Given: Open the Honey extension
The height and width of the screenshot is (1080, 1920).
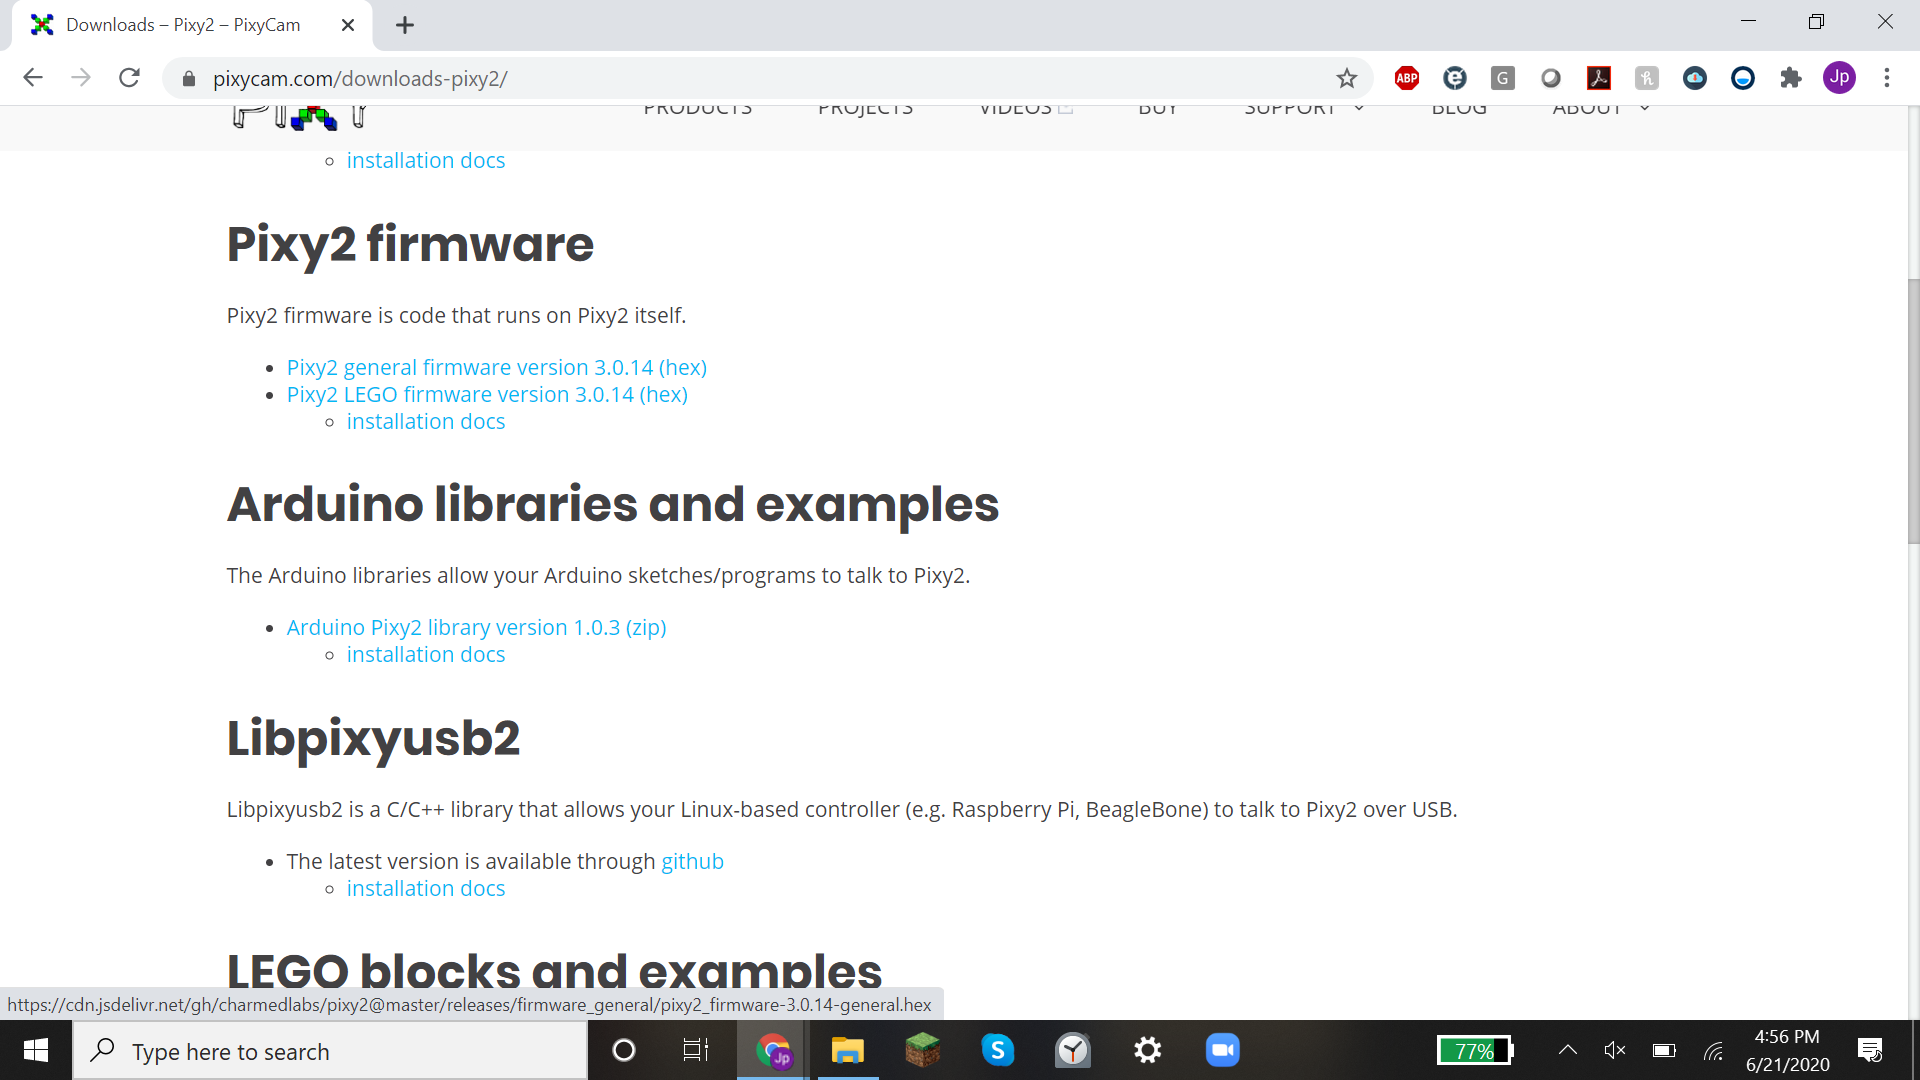Looking at the screenshot, I should (1646, 77).
